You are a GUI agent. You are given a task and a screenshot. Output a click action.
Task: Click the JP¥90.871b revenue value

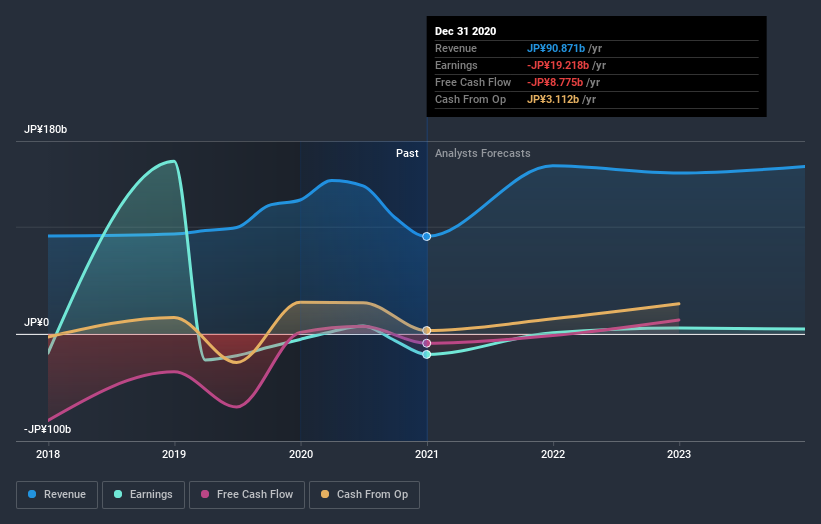(x=556, y=49)
